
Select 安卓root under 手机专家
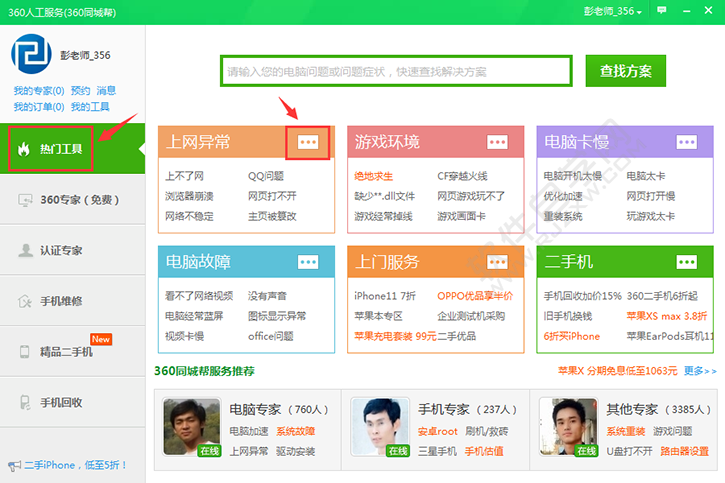[437, 431]
